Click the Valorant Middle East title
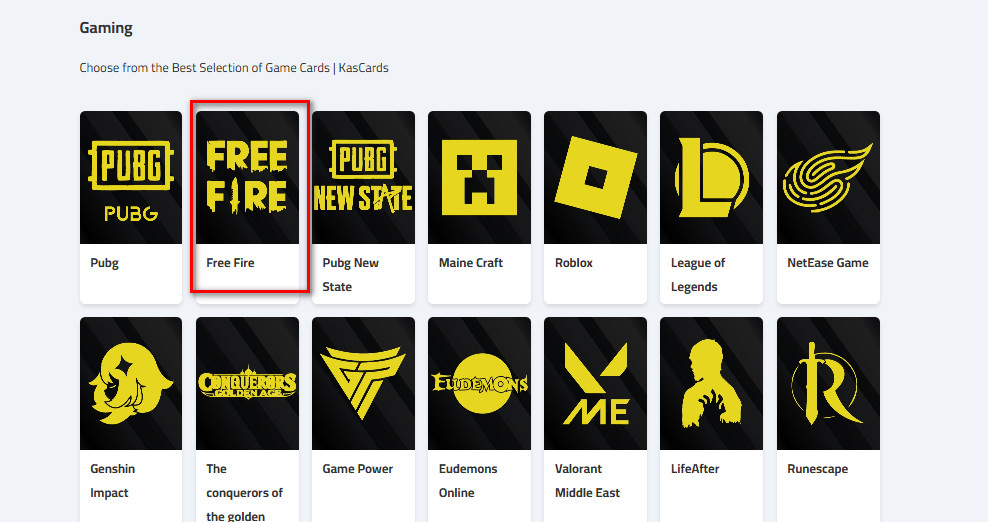This screenshot has width=988, height=522. click(587, 481)
